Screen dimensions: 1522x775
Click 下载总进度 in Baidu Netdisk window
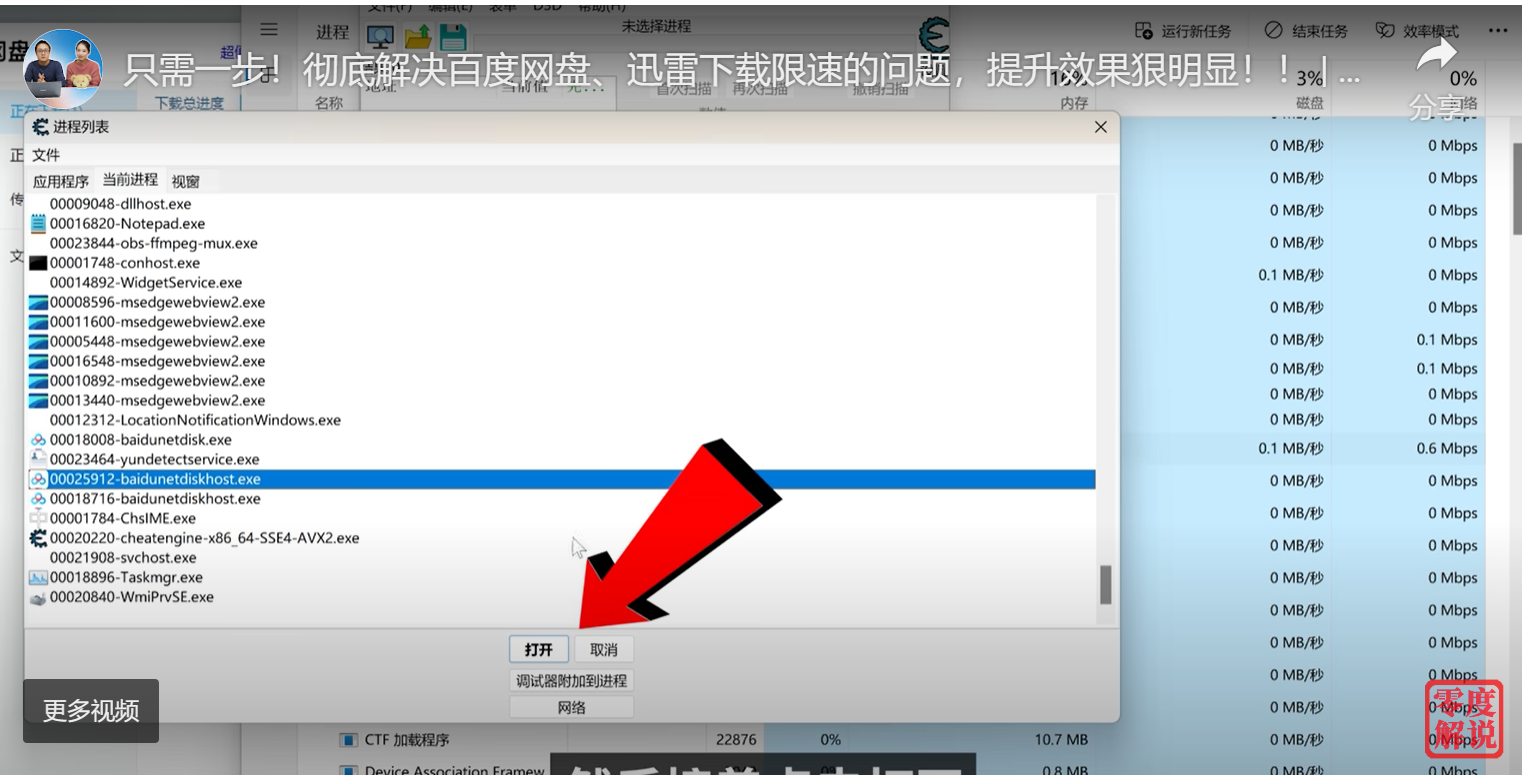pyautogui.click(x=190, y=103)
